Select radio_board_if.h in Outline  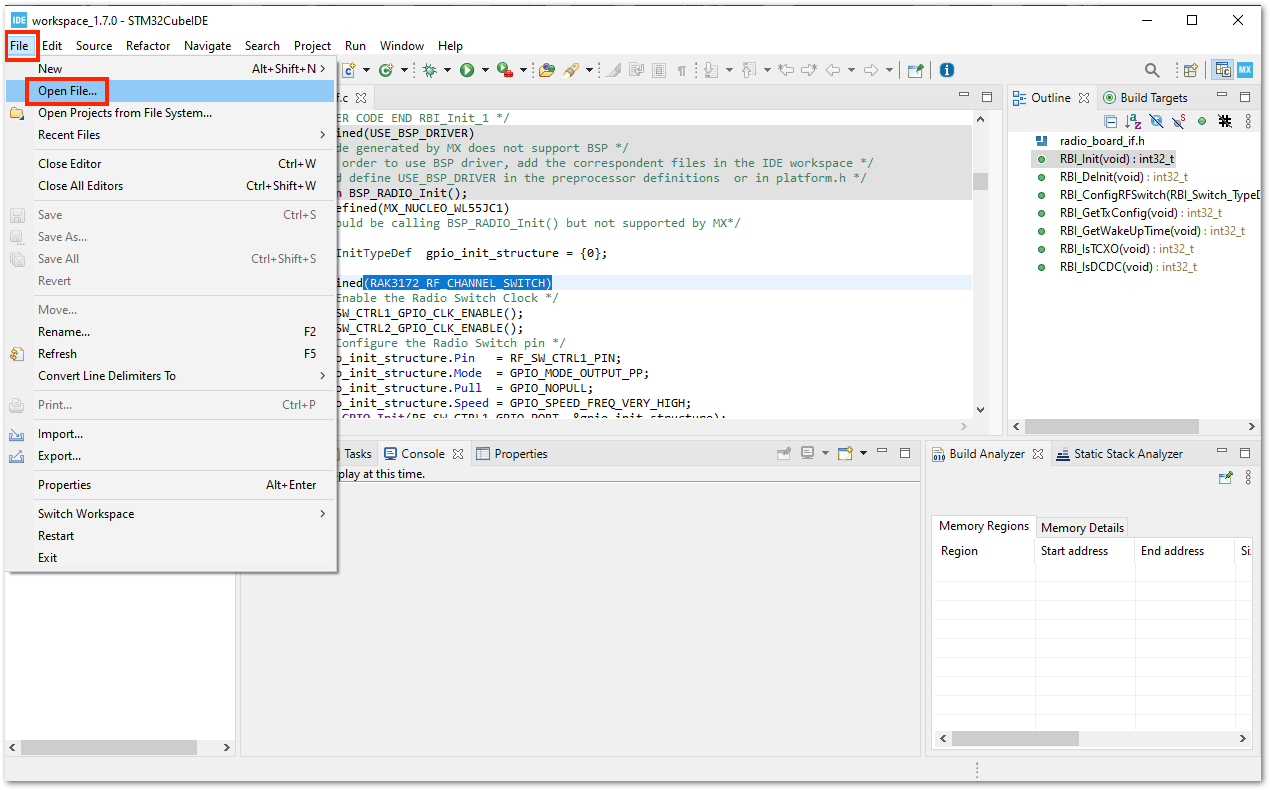(x=1090, y=141)
